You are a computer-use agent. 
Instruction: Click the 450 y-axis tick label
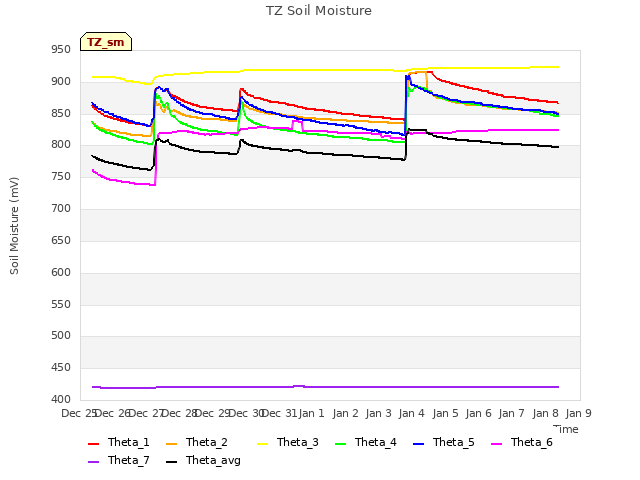[x=61, y=368]
